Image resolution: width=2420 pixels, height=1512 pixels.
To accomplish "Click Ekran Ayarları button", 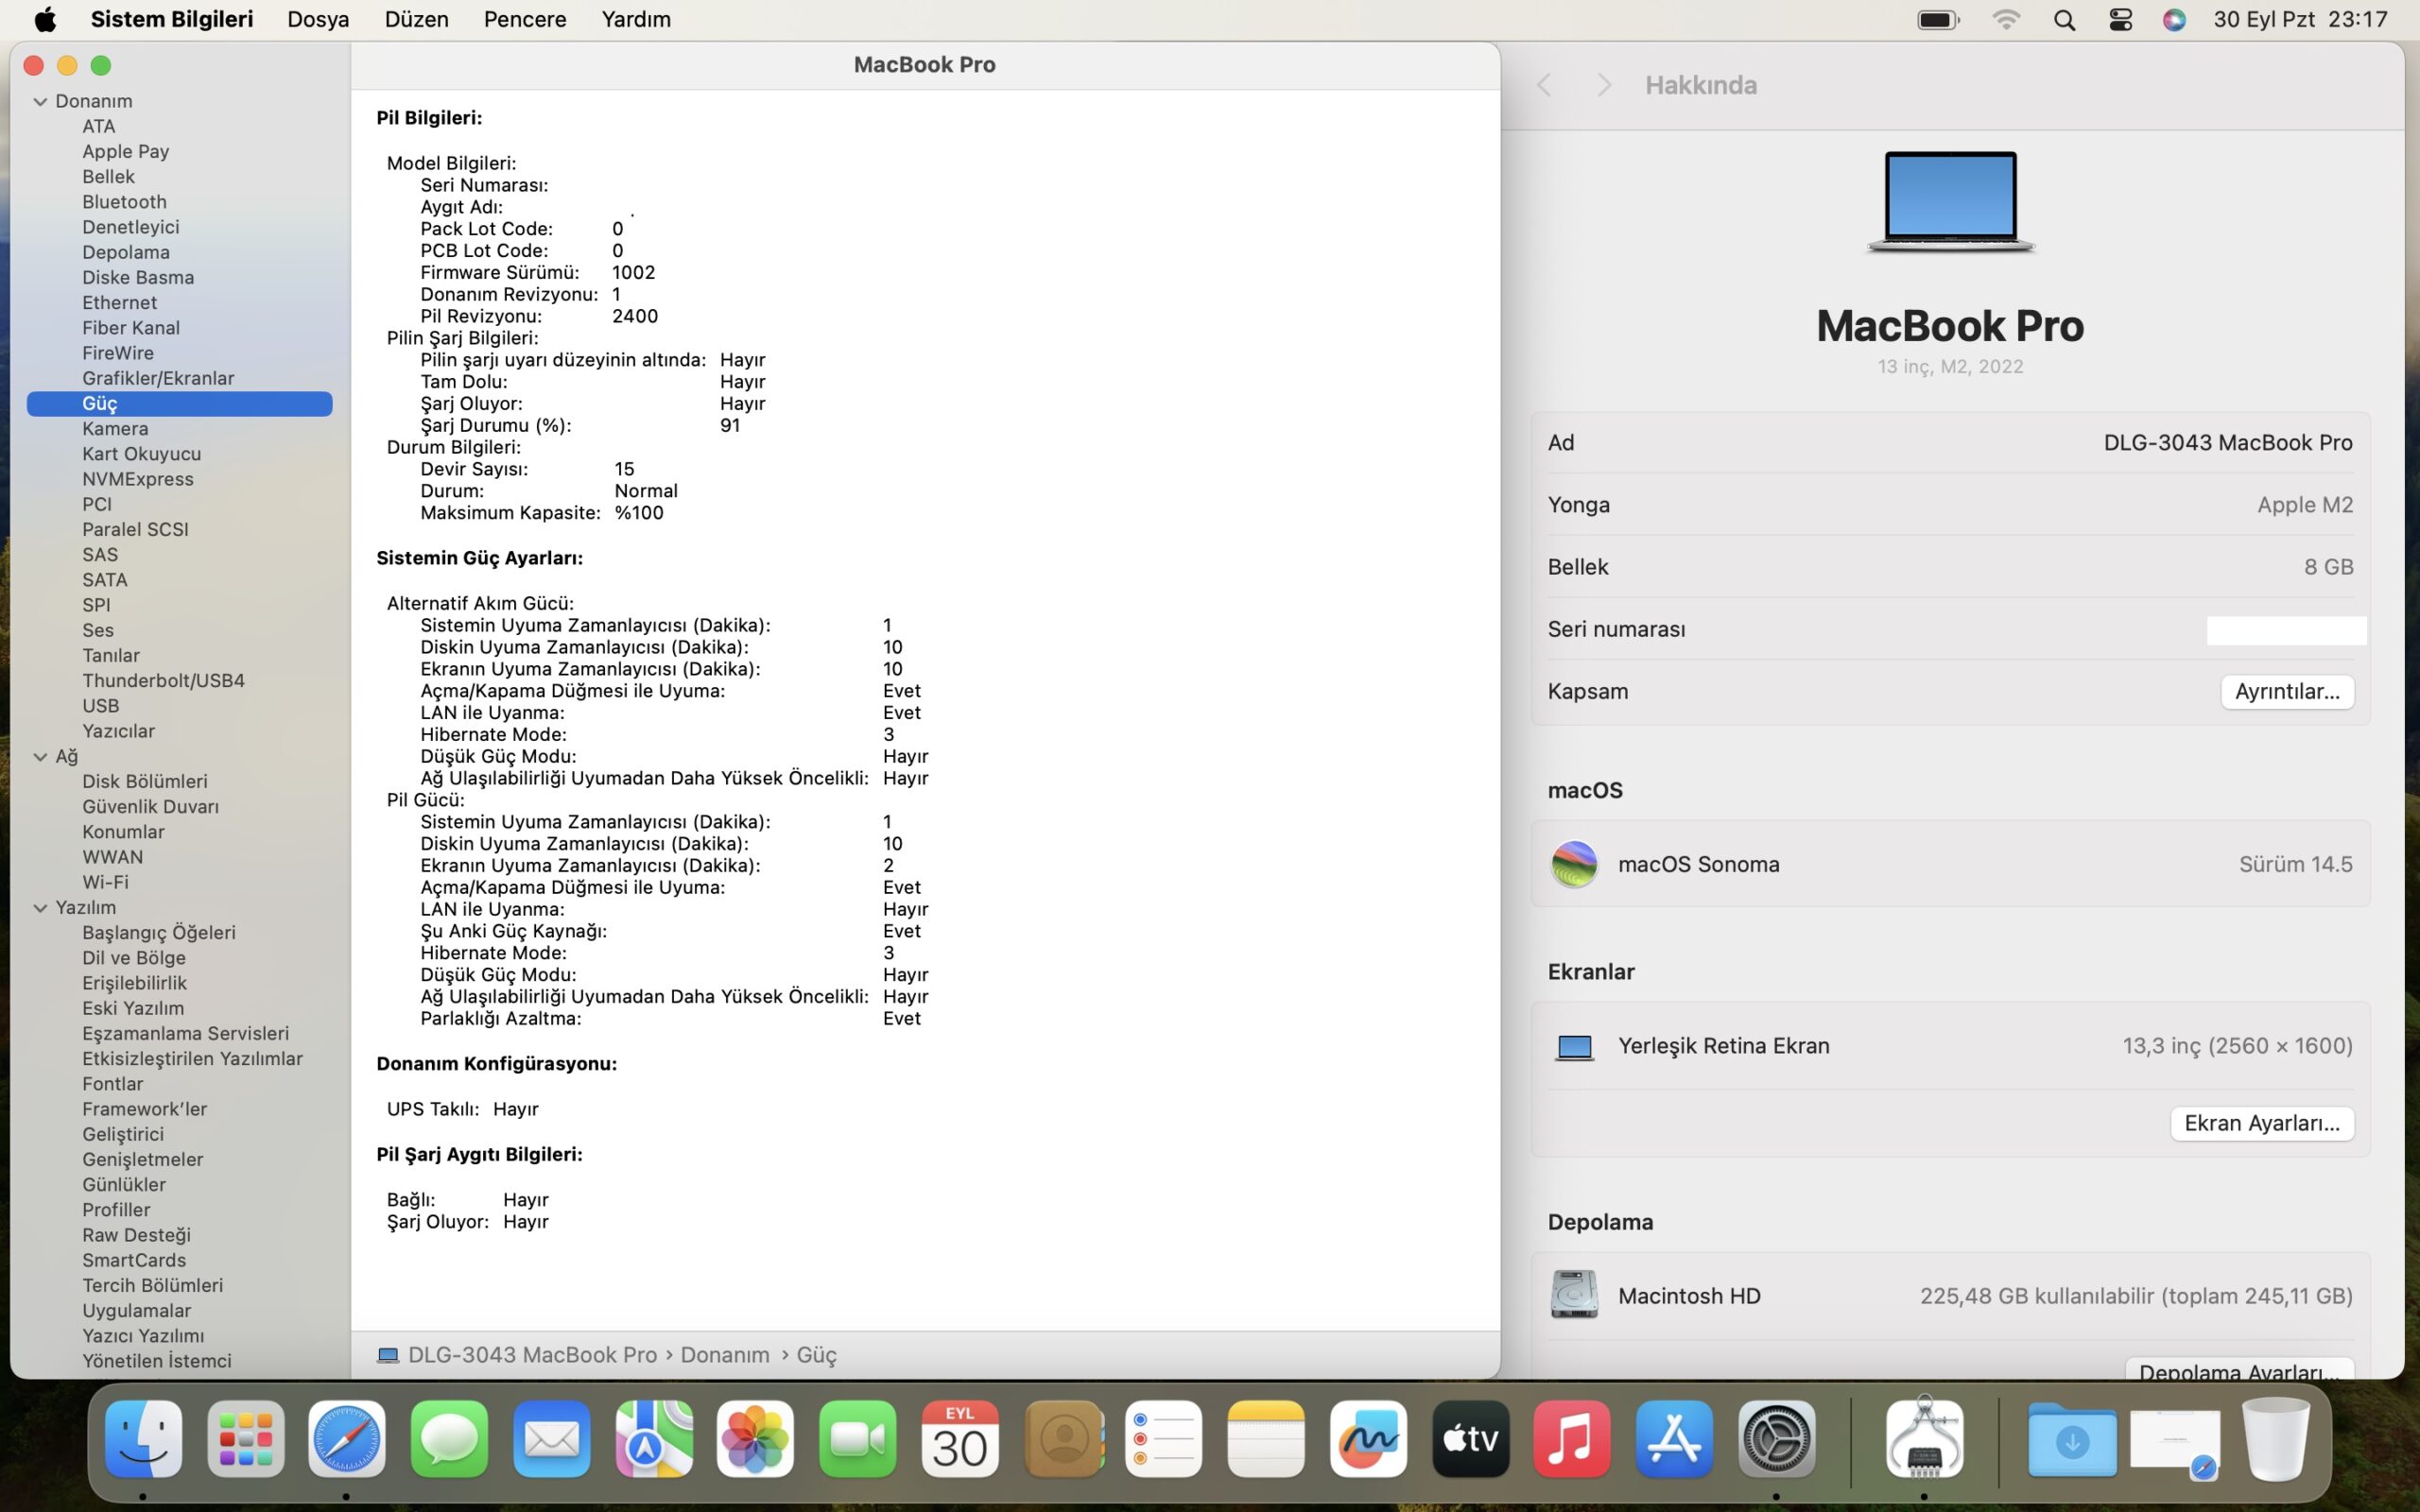I will [2262, 1123].
